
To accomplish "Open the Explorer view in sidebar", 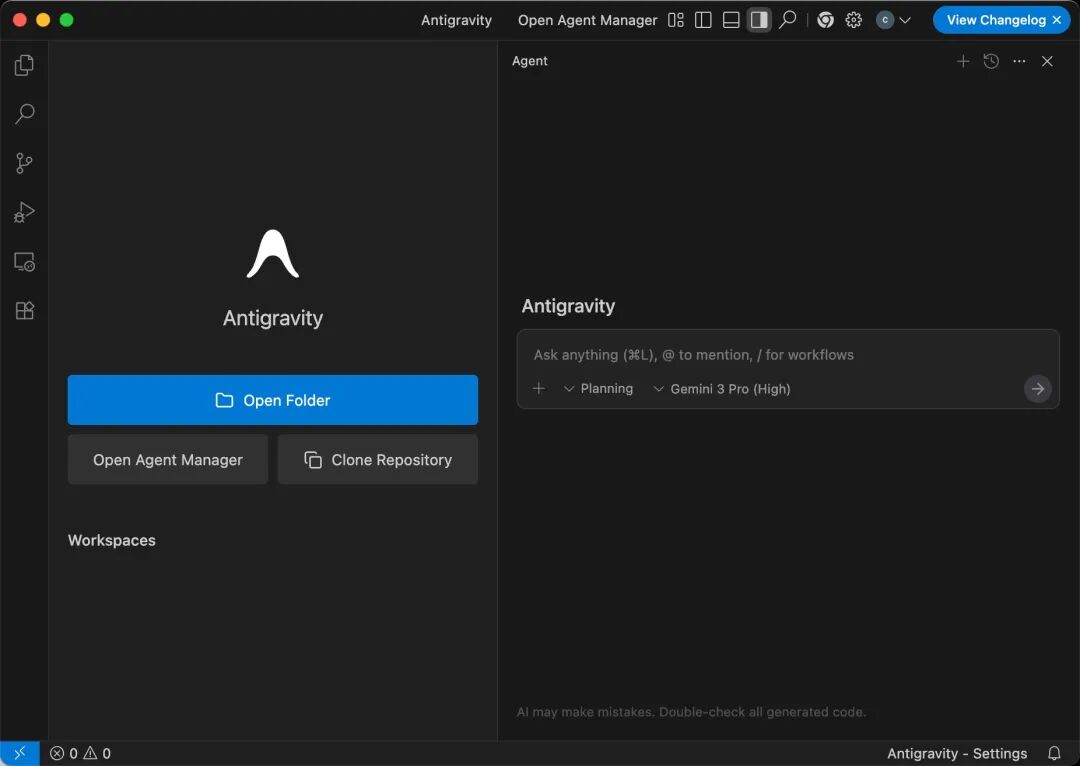I will (24, 66).
